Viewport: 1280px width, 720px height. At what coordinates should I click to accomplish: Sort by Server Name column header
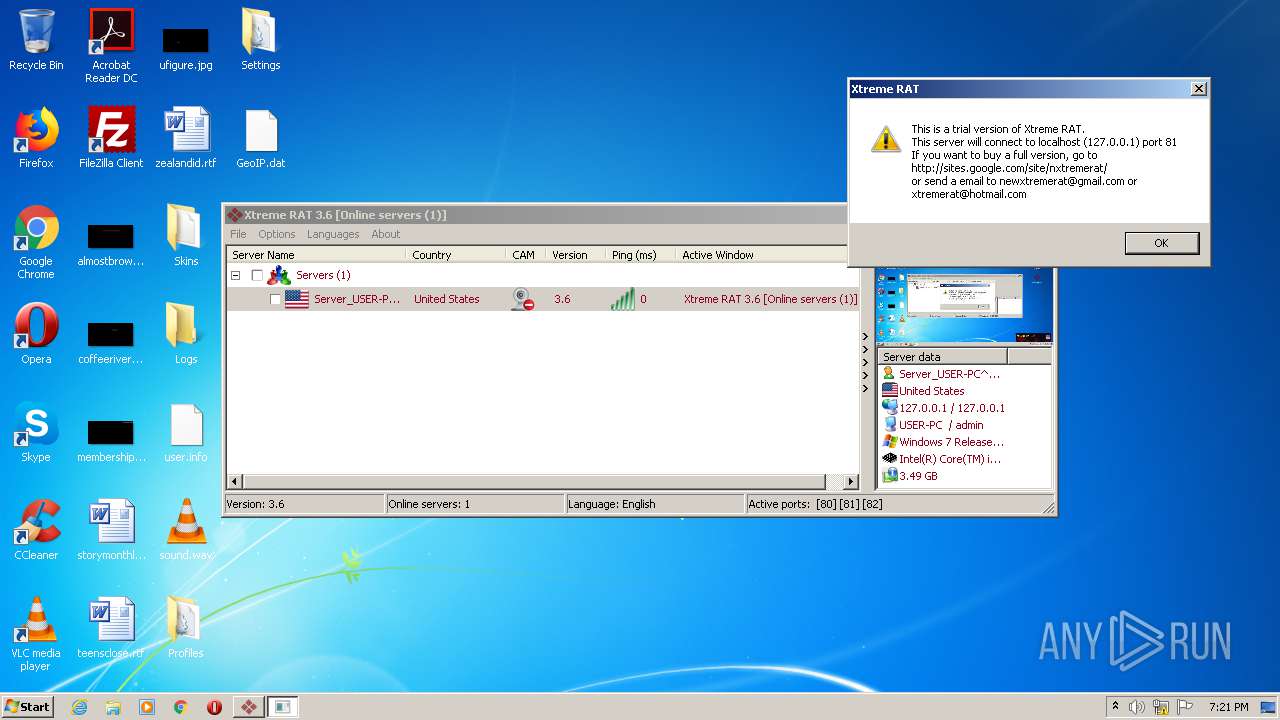[x=316, y=255]
